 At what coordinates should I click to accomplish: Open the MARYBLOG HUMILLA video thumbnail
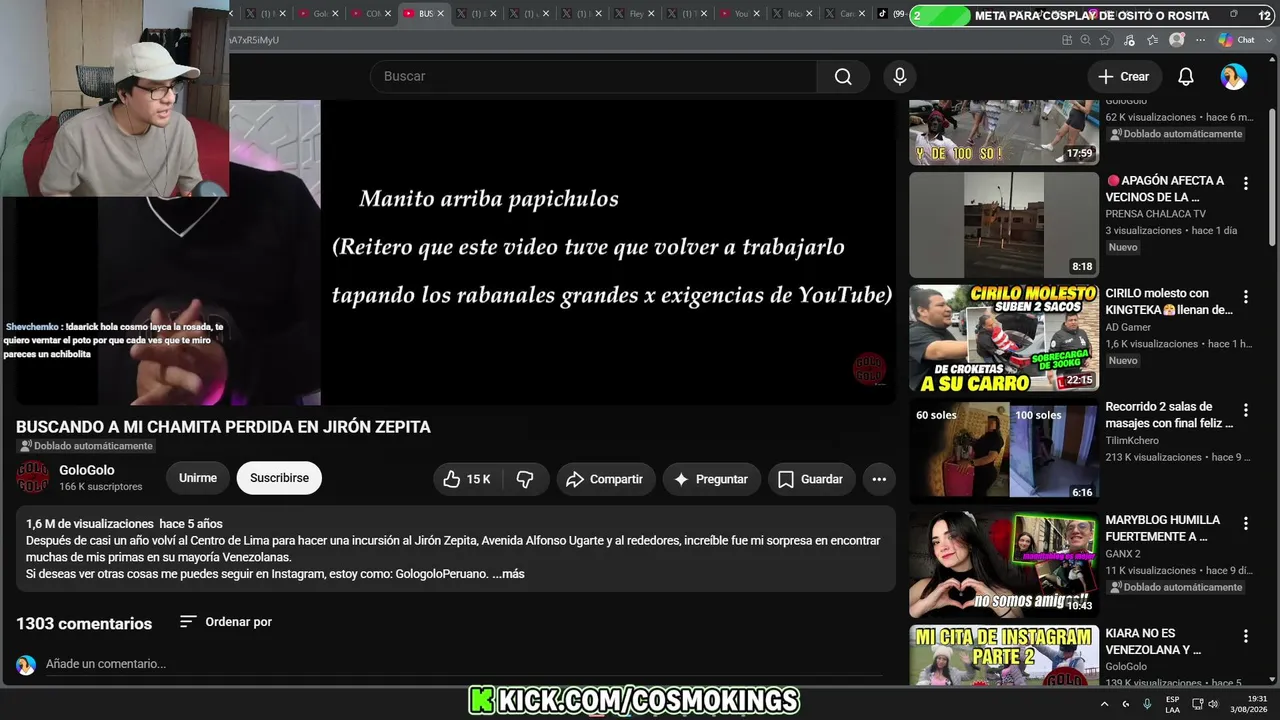click(x=1004, y=565)
